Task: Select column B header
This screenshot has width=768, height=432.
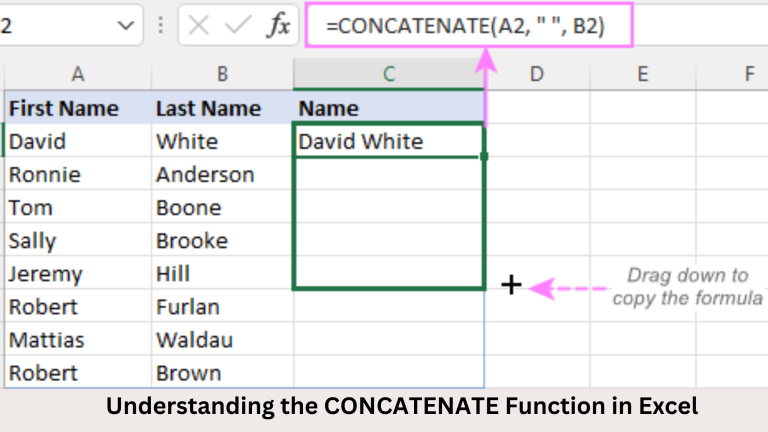Action: 222,73
